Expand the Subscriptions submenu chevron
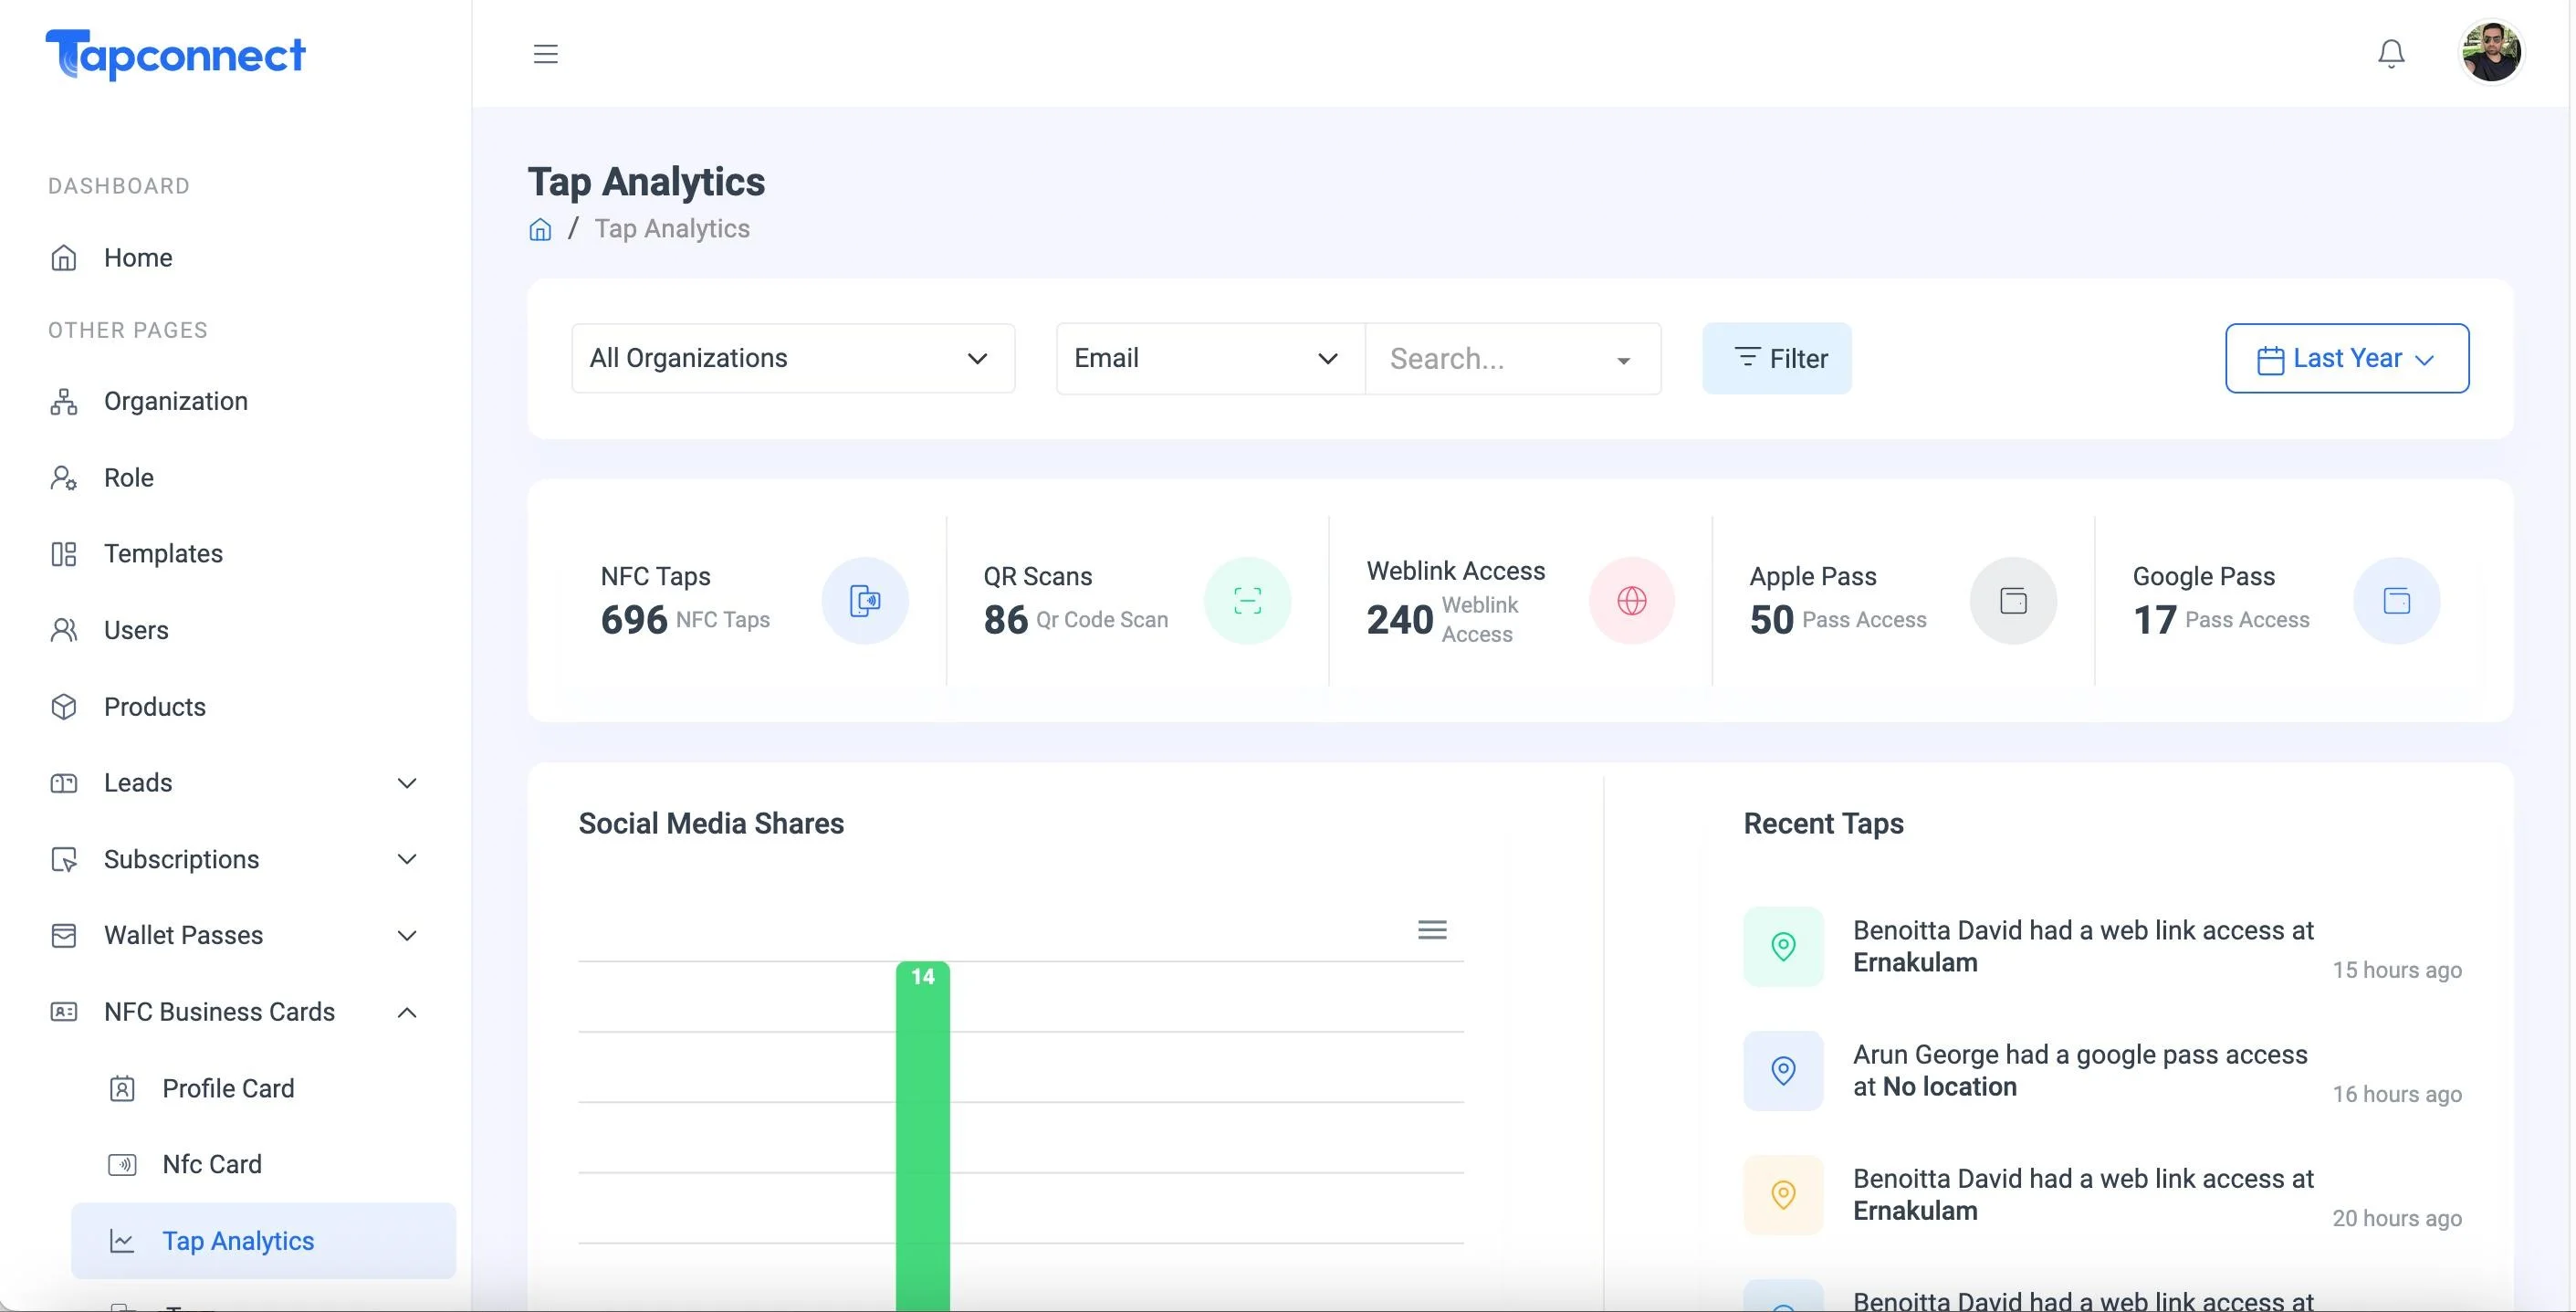The height and width of the screenshot is (1312, 2576). tap(407, 860)
